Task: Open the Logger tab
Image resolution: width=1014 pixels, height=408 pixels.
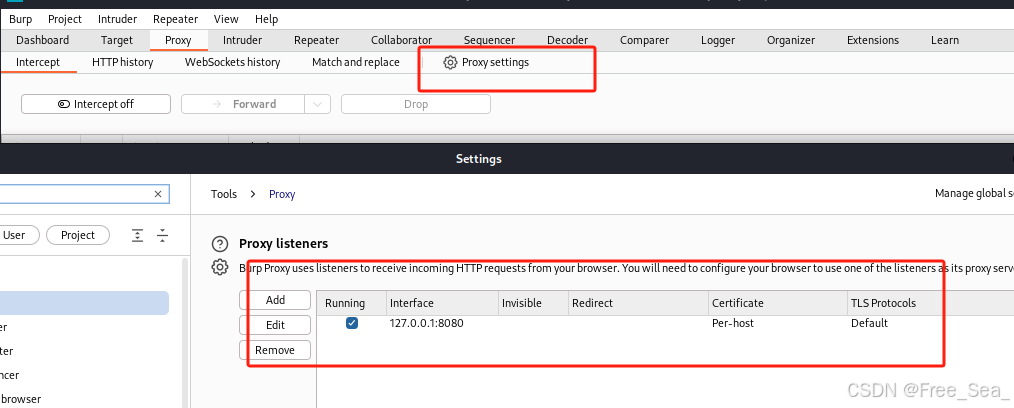Action: (718, 40)
